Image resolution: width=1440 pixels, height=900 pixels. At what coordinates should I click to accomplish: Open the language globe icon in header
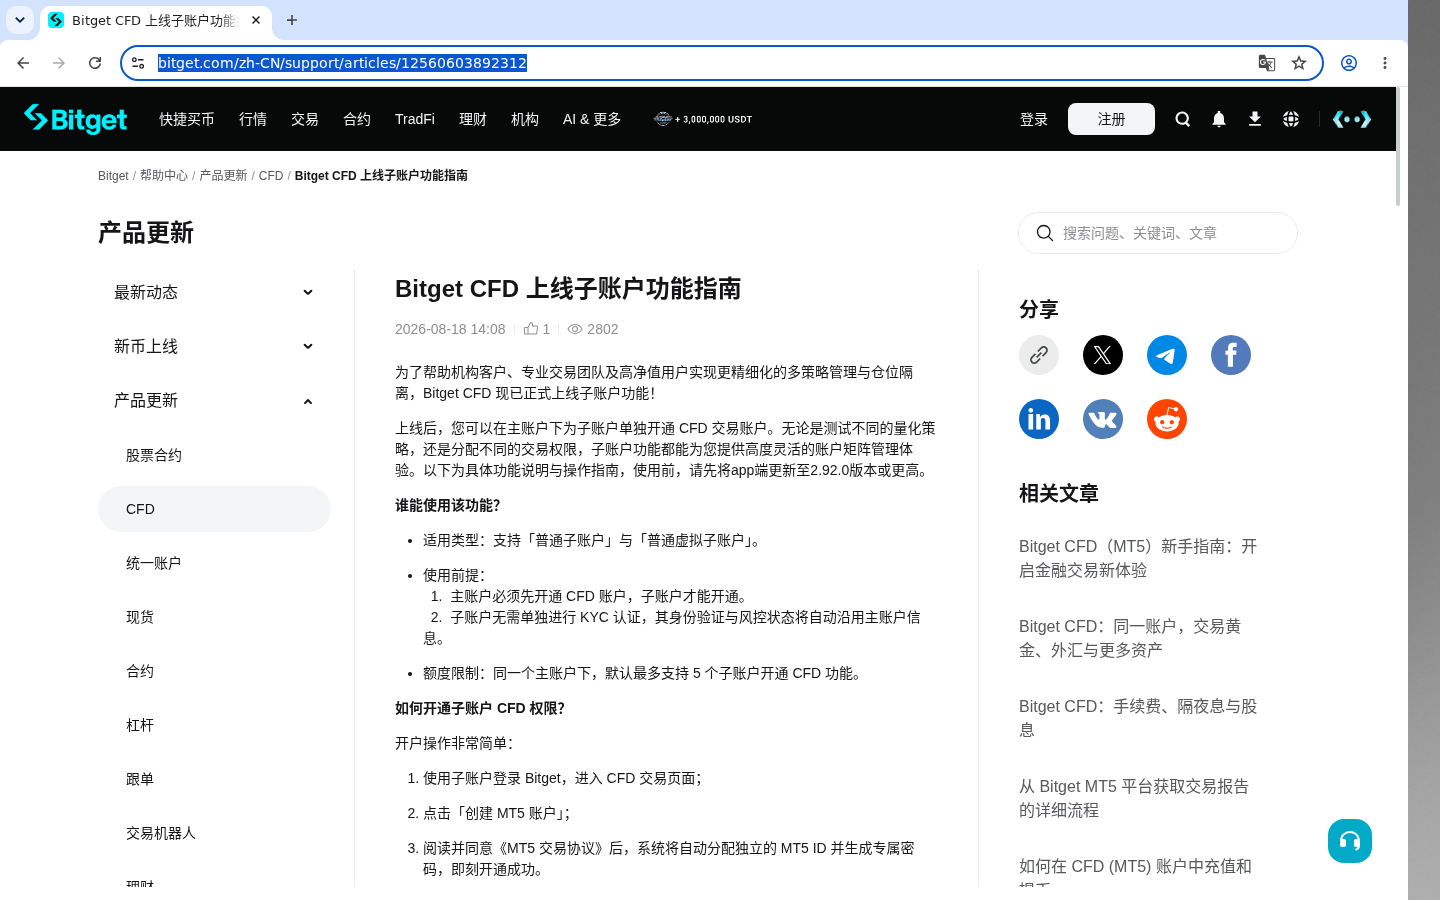click(x=1291, y=119)
